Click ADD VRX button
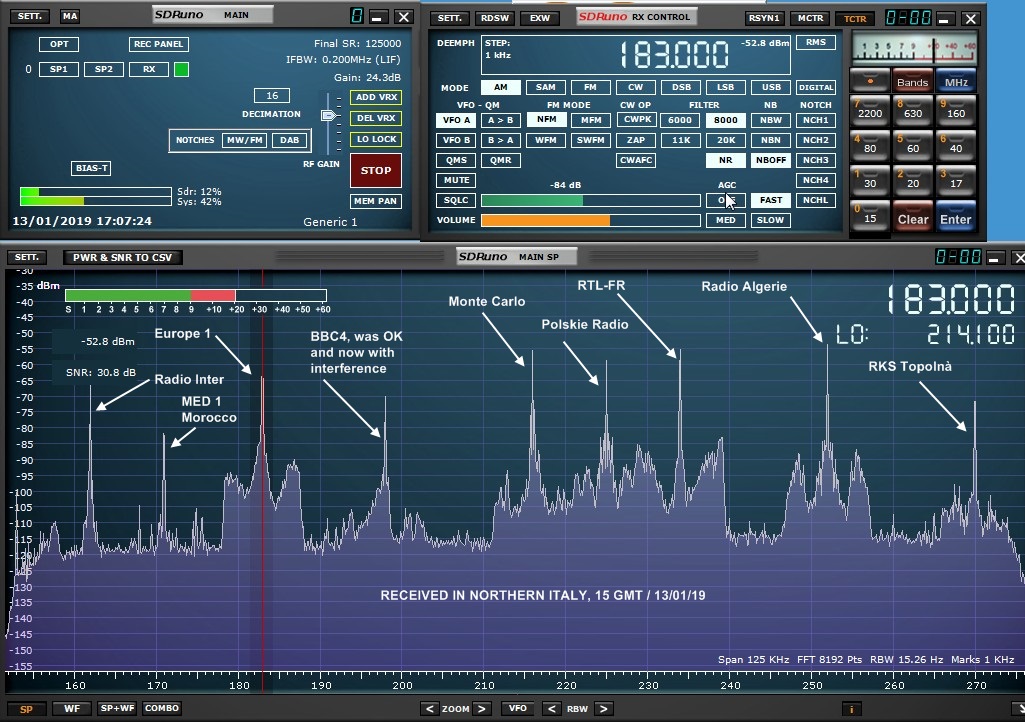 pos(376,97)
